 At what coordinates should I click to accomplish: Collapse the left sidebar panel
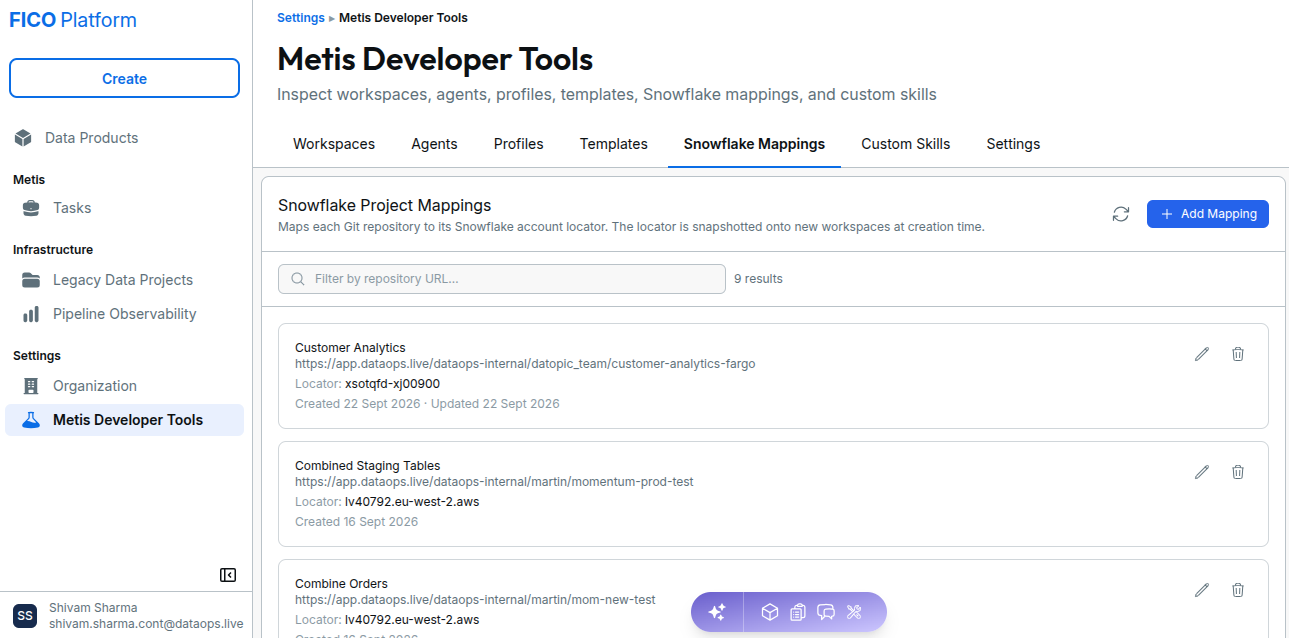pos(228,575)
